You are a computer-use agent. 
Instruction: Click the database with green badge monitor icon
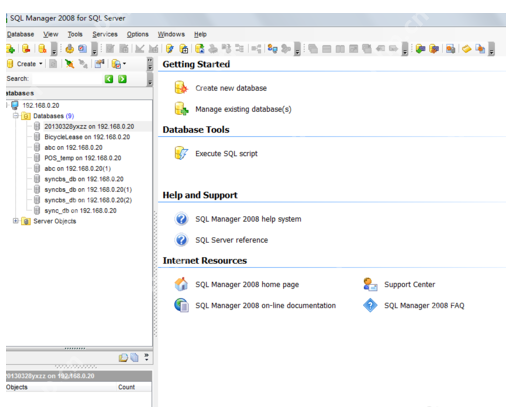coord(421,49)
